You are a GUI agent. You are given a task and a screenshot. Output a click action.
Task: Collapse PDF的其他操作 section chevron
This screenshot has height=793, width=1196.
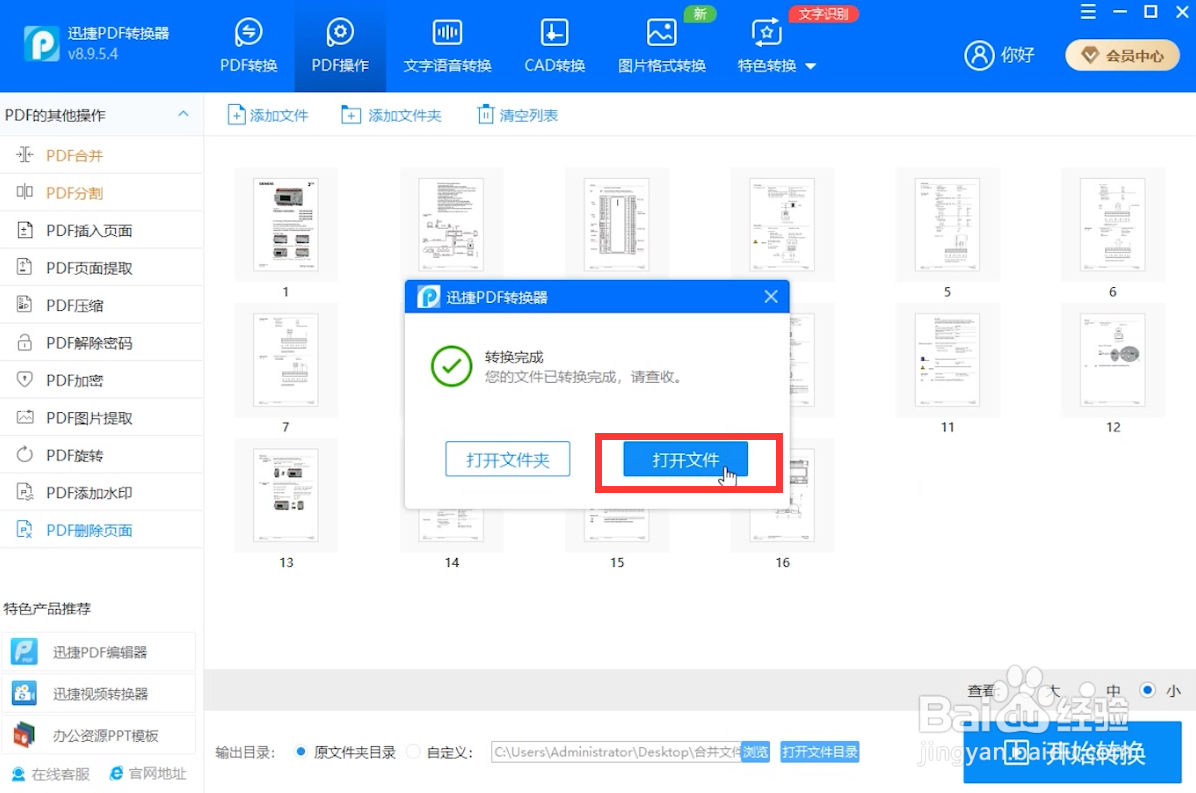pos(183,114)
